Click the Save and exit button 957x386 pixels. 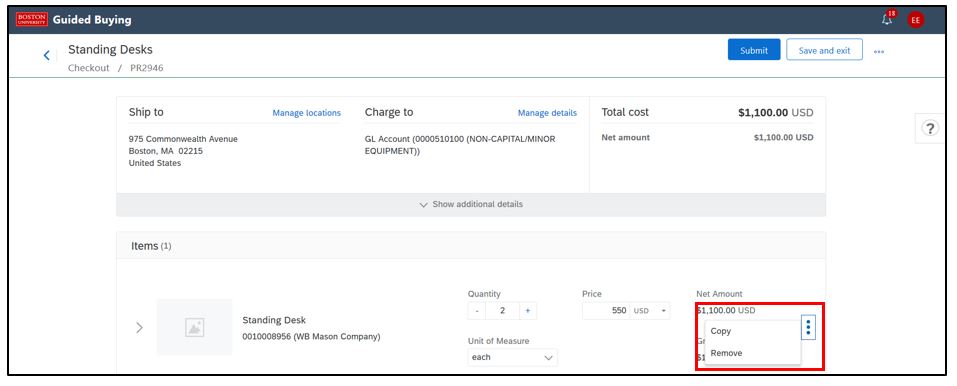[825, 50]
